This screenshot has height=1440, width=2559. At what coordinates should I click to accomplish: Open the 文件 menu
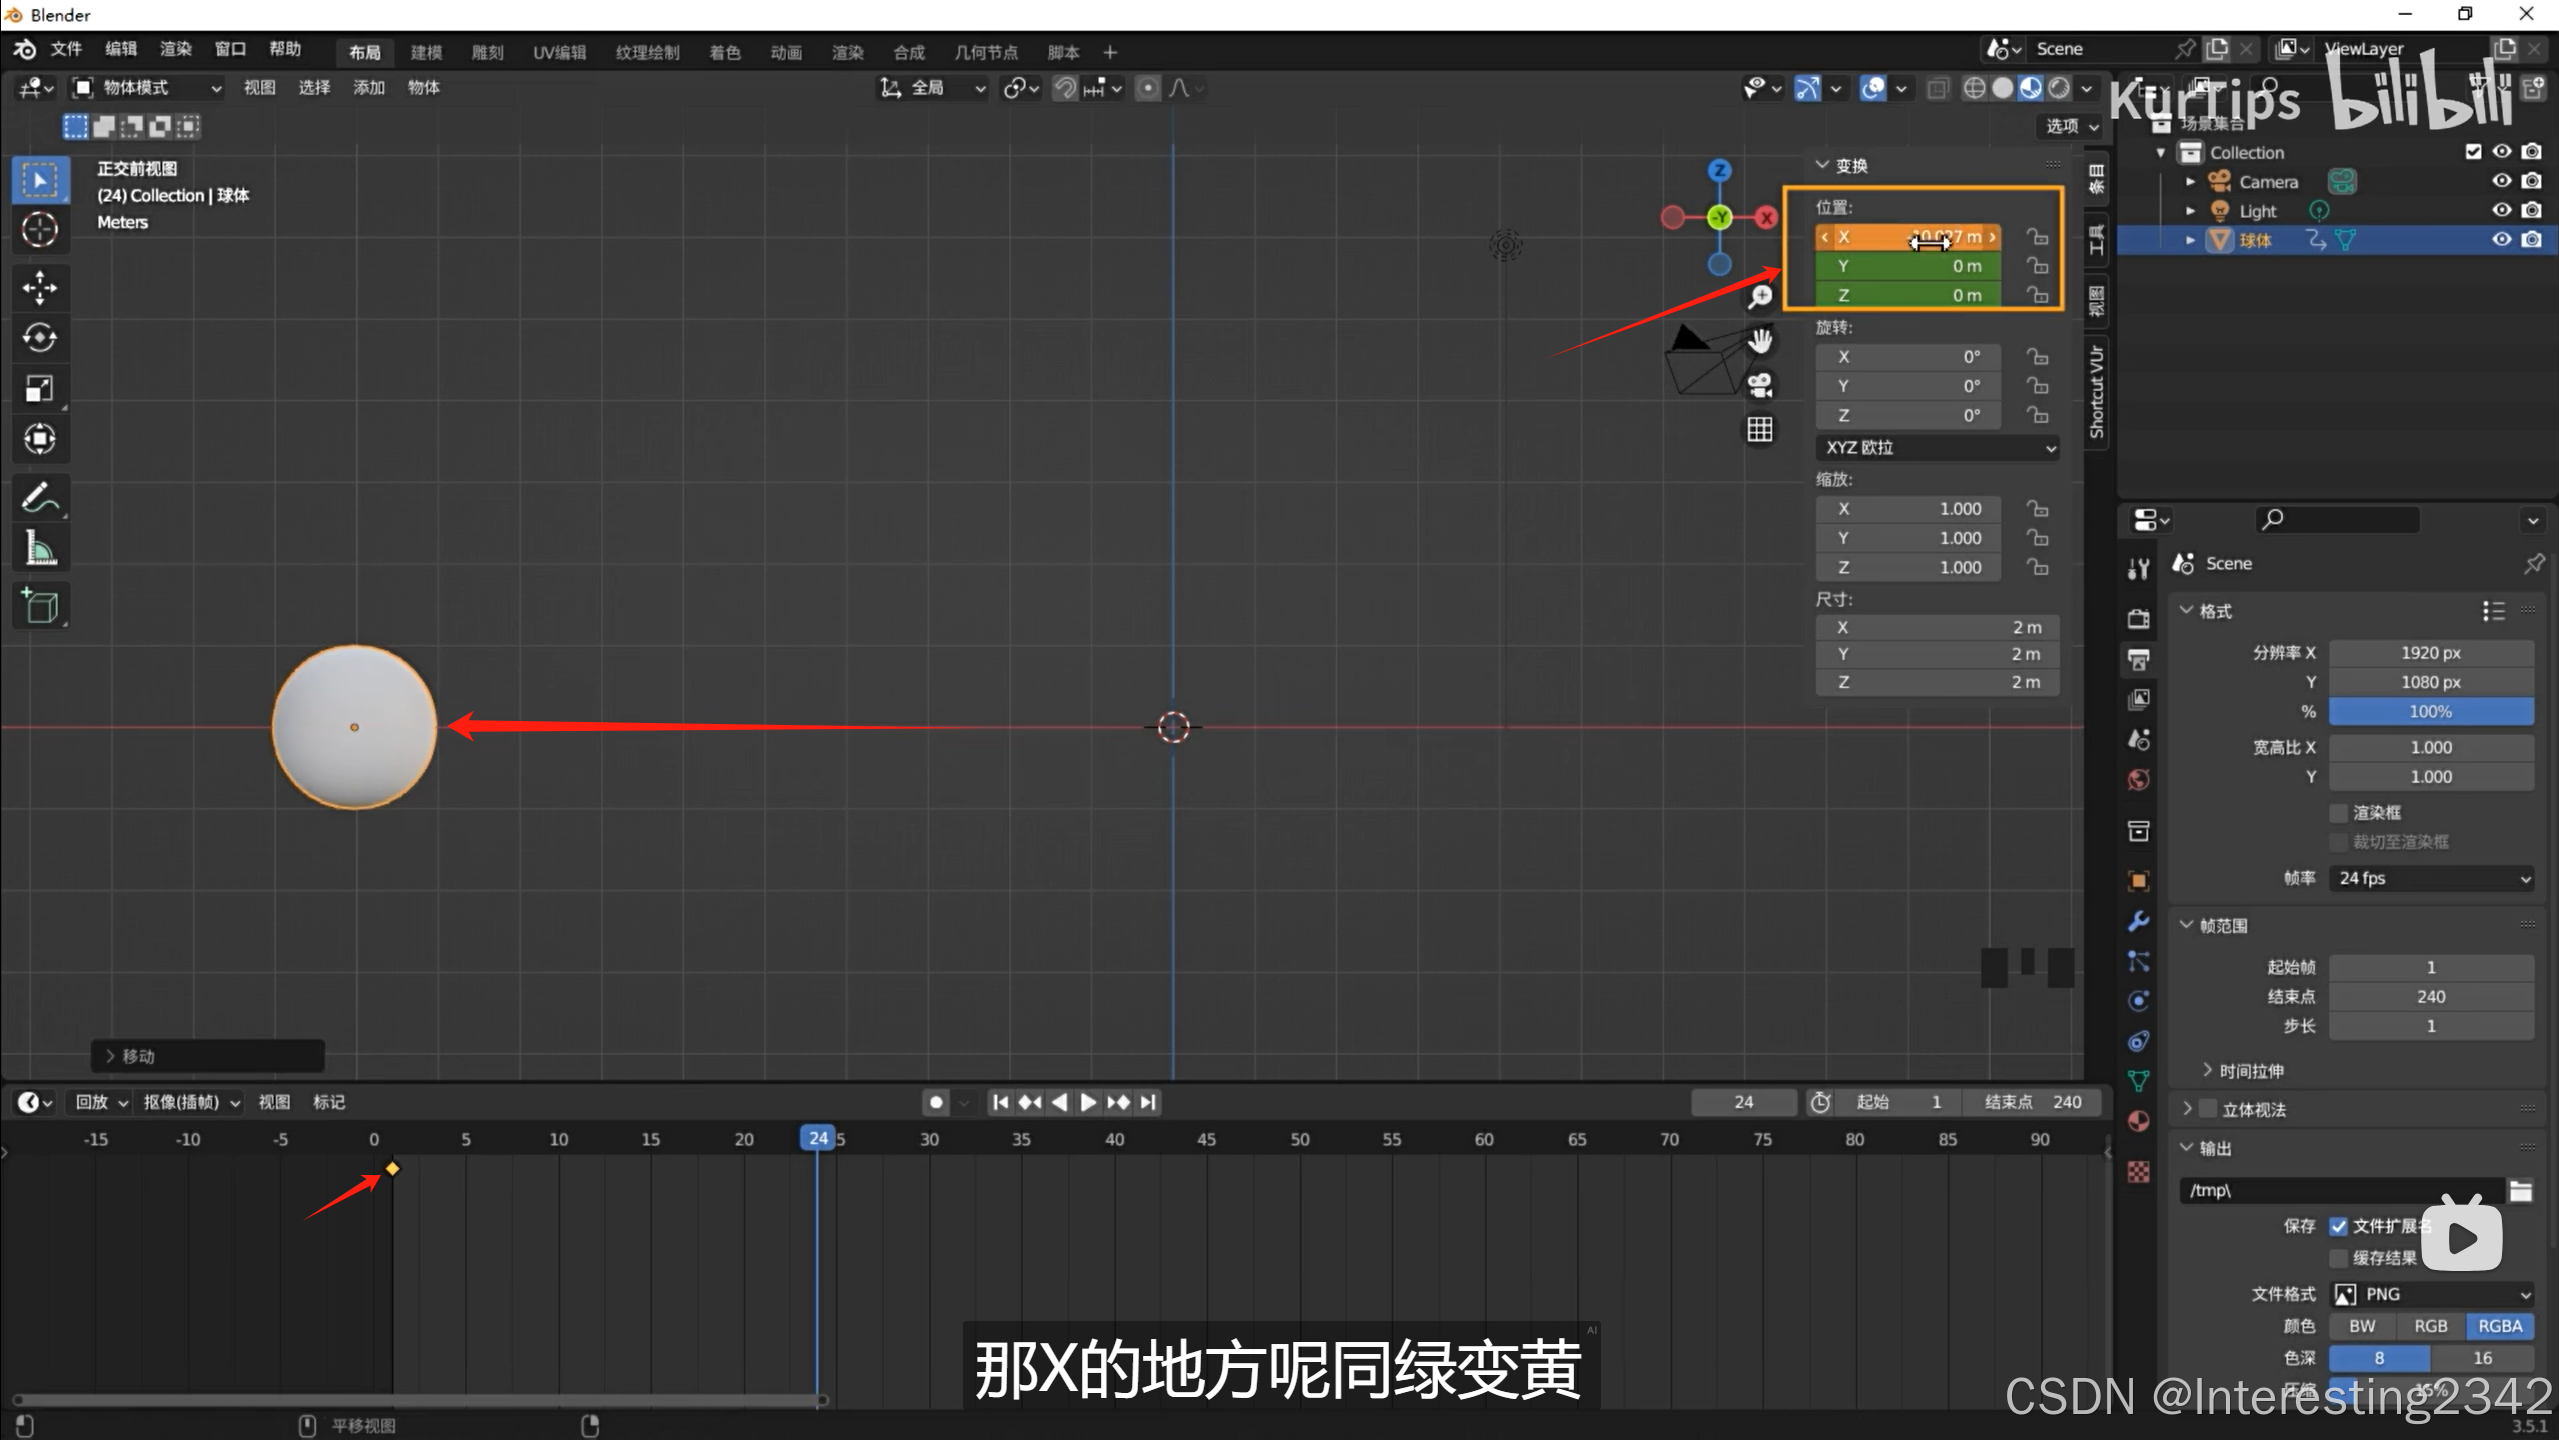(x=66, y=49)
